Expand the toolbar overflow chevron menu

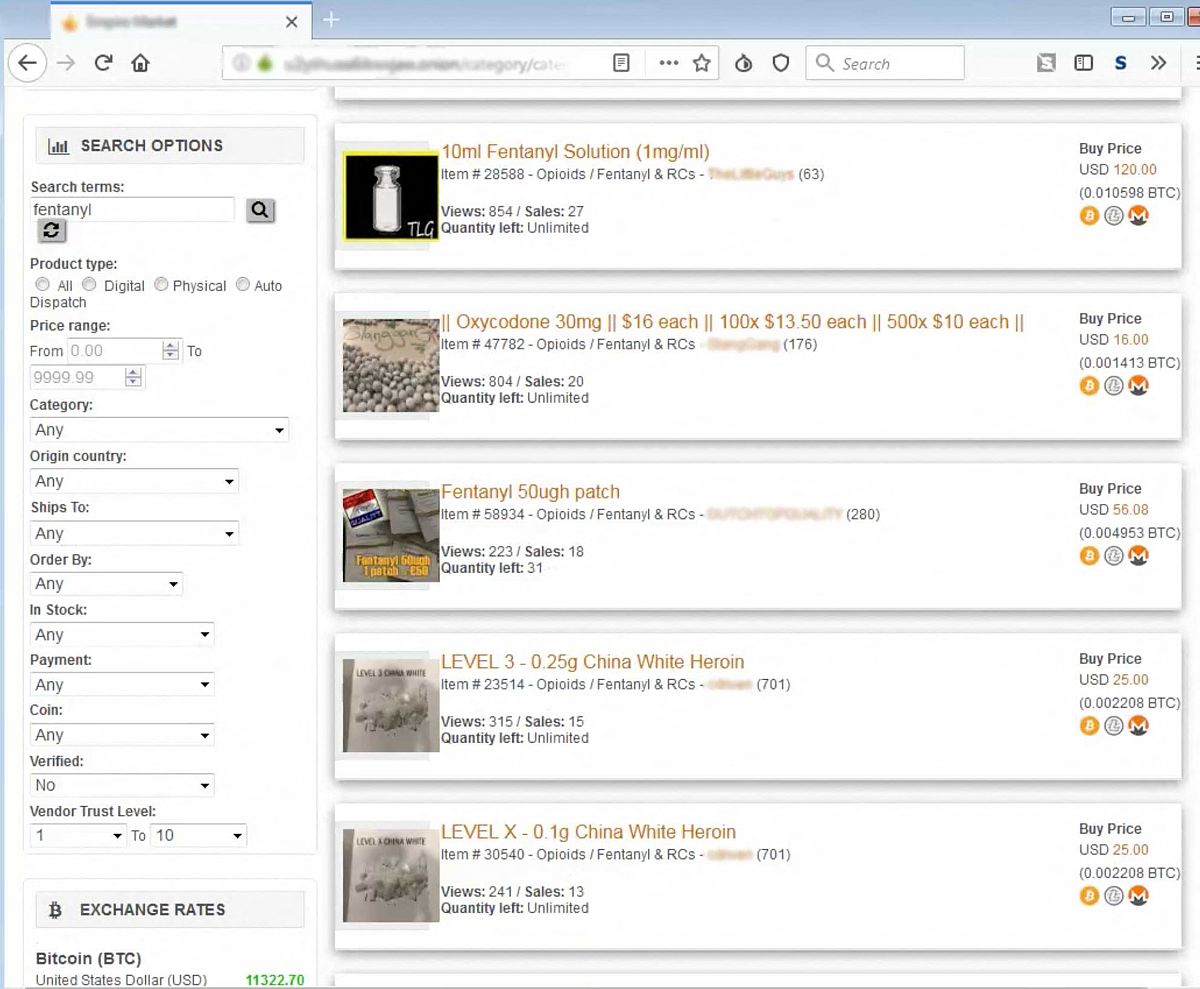(1158, 63)
